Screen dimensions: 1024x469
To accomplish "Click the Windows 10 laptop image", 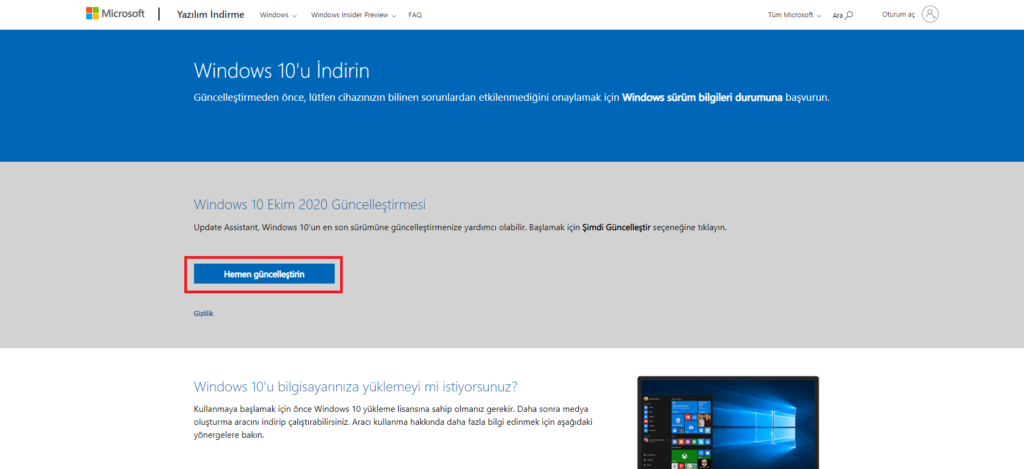I will coord(728,422).
